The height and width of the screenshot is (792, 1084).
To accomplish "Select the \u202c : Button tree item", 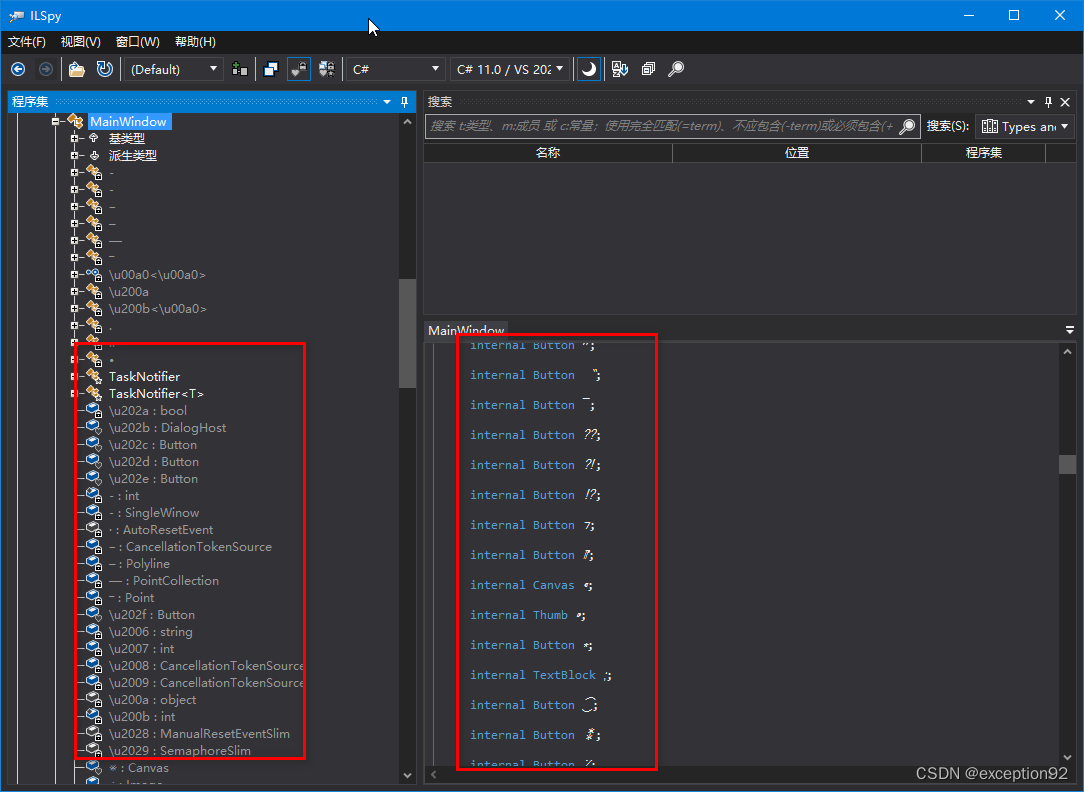I will point(153,445).
